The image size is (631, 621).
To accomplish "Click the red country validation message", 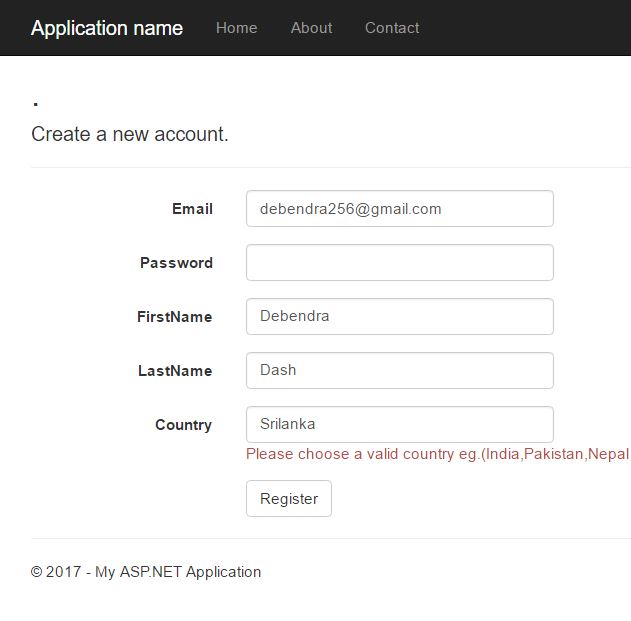I will click(x=437, y=454).
